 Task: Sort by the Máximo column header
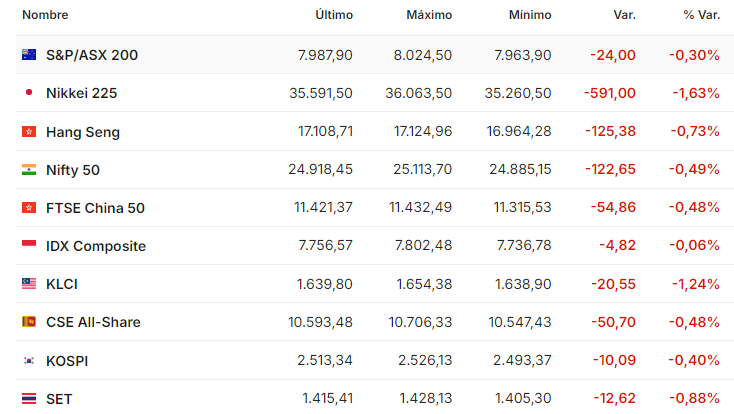pyautogui.click(x=429, y=15)
